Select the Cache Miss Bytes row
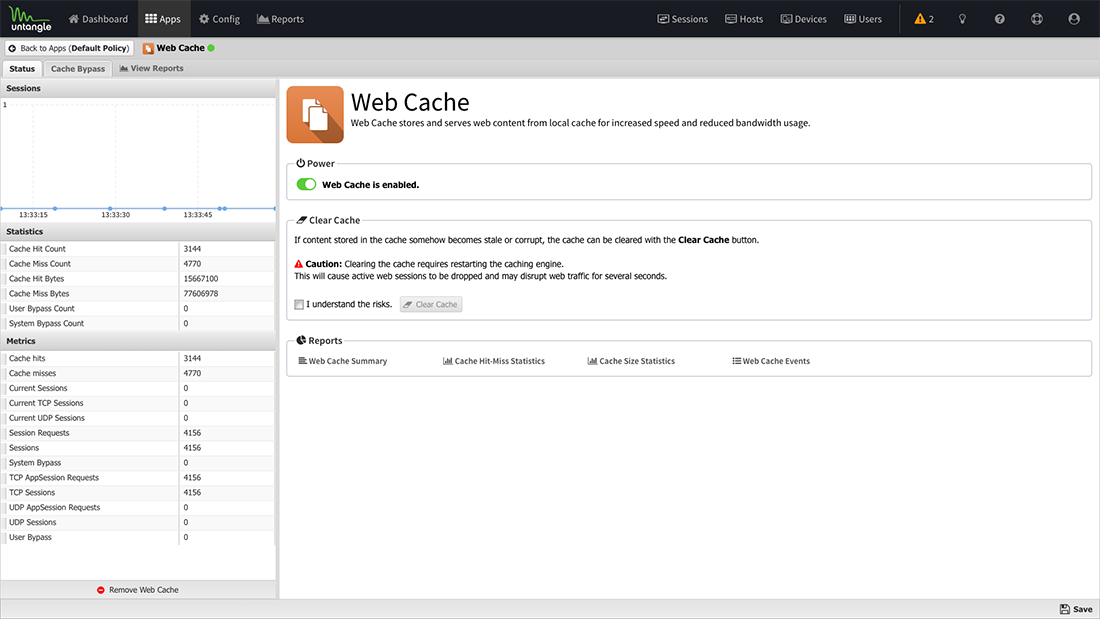This screenshot has width=1100, height=619. tap(138, 294)
